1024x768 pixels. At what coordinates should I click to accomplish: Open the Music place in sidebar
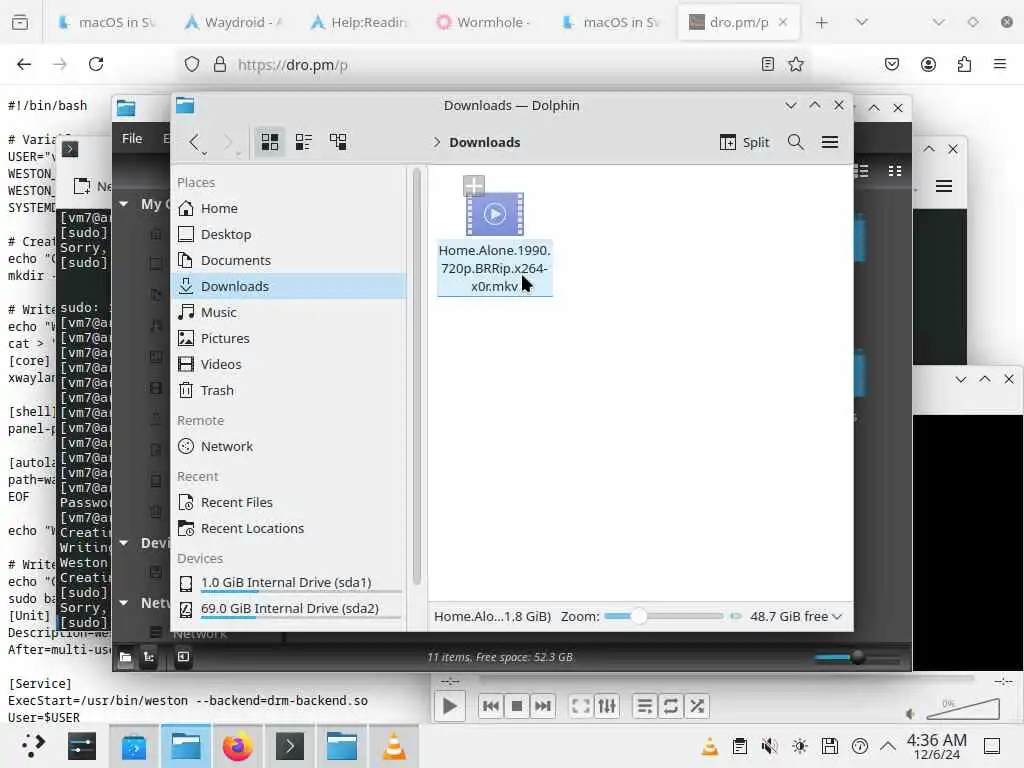(x=291, y=312)
